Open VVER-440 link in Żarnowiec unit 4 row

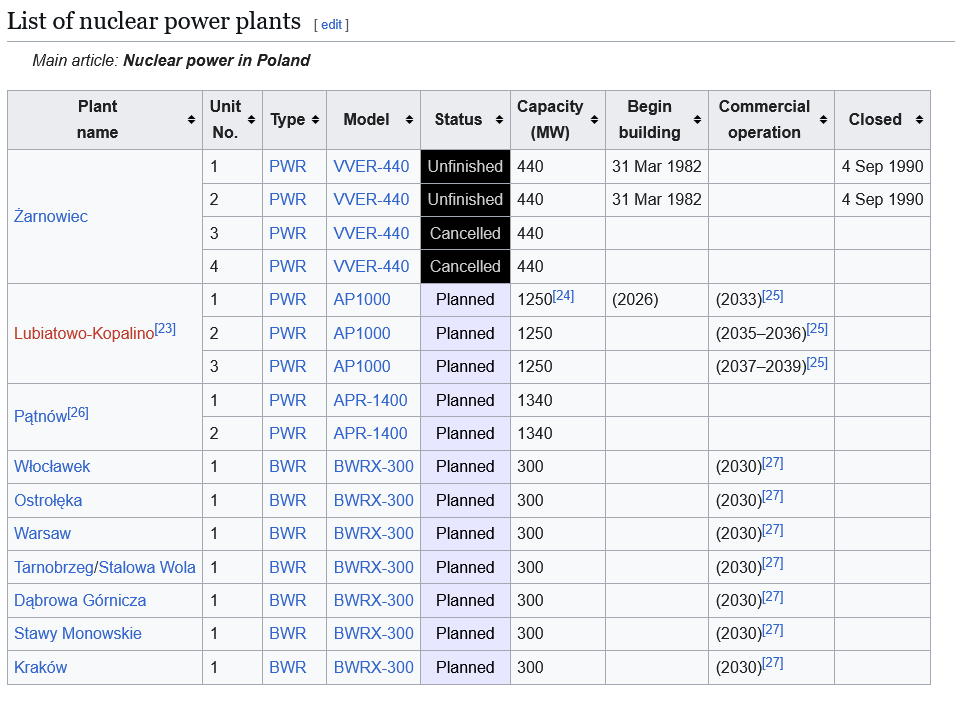tap(371, 266)
